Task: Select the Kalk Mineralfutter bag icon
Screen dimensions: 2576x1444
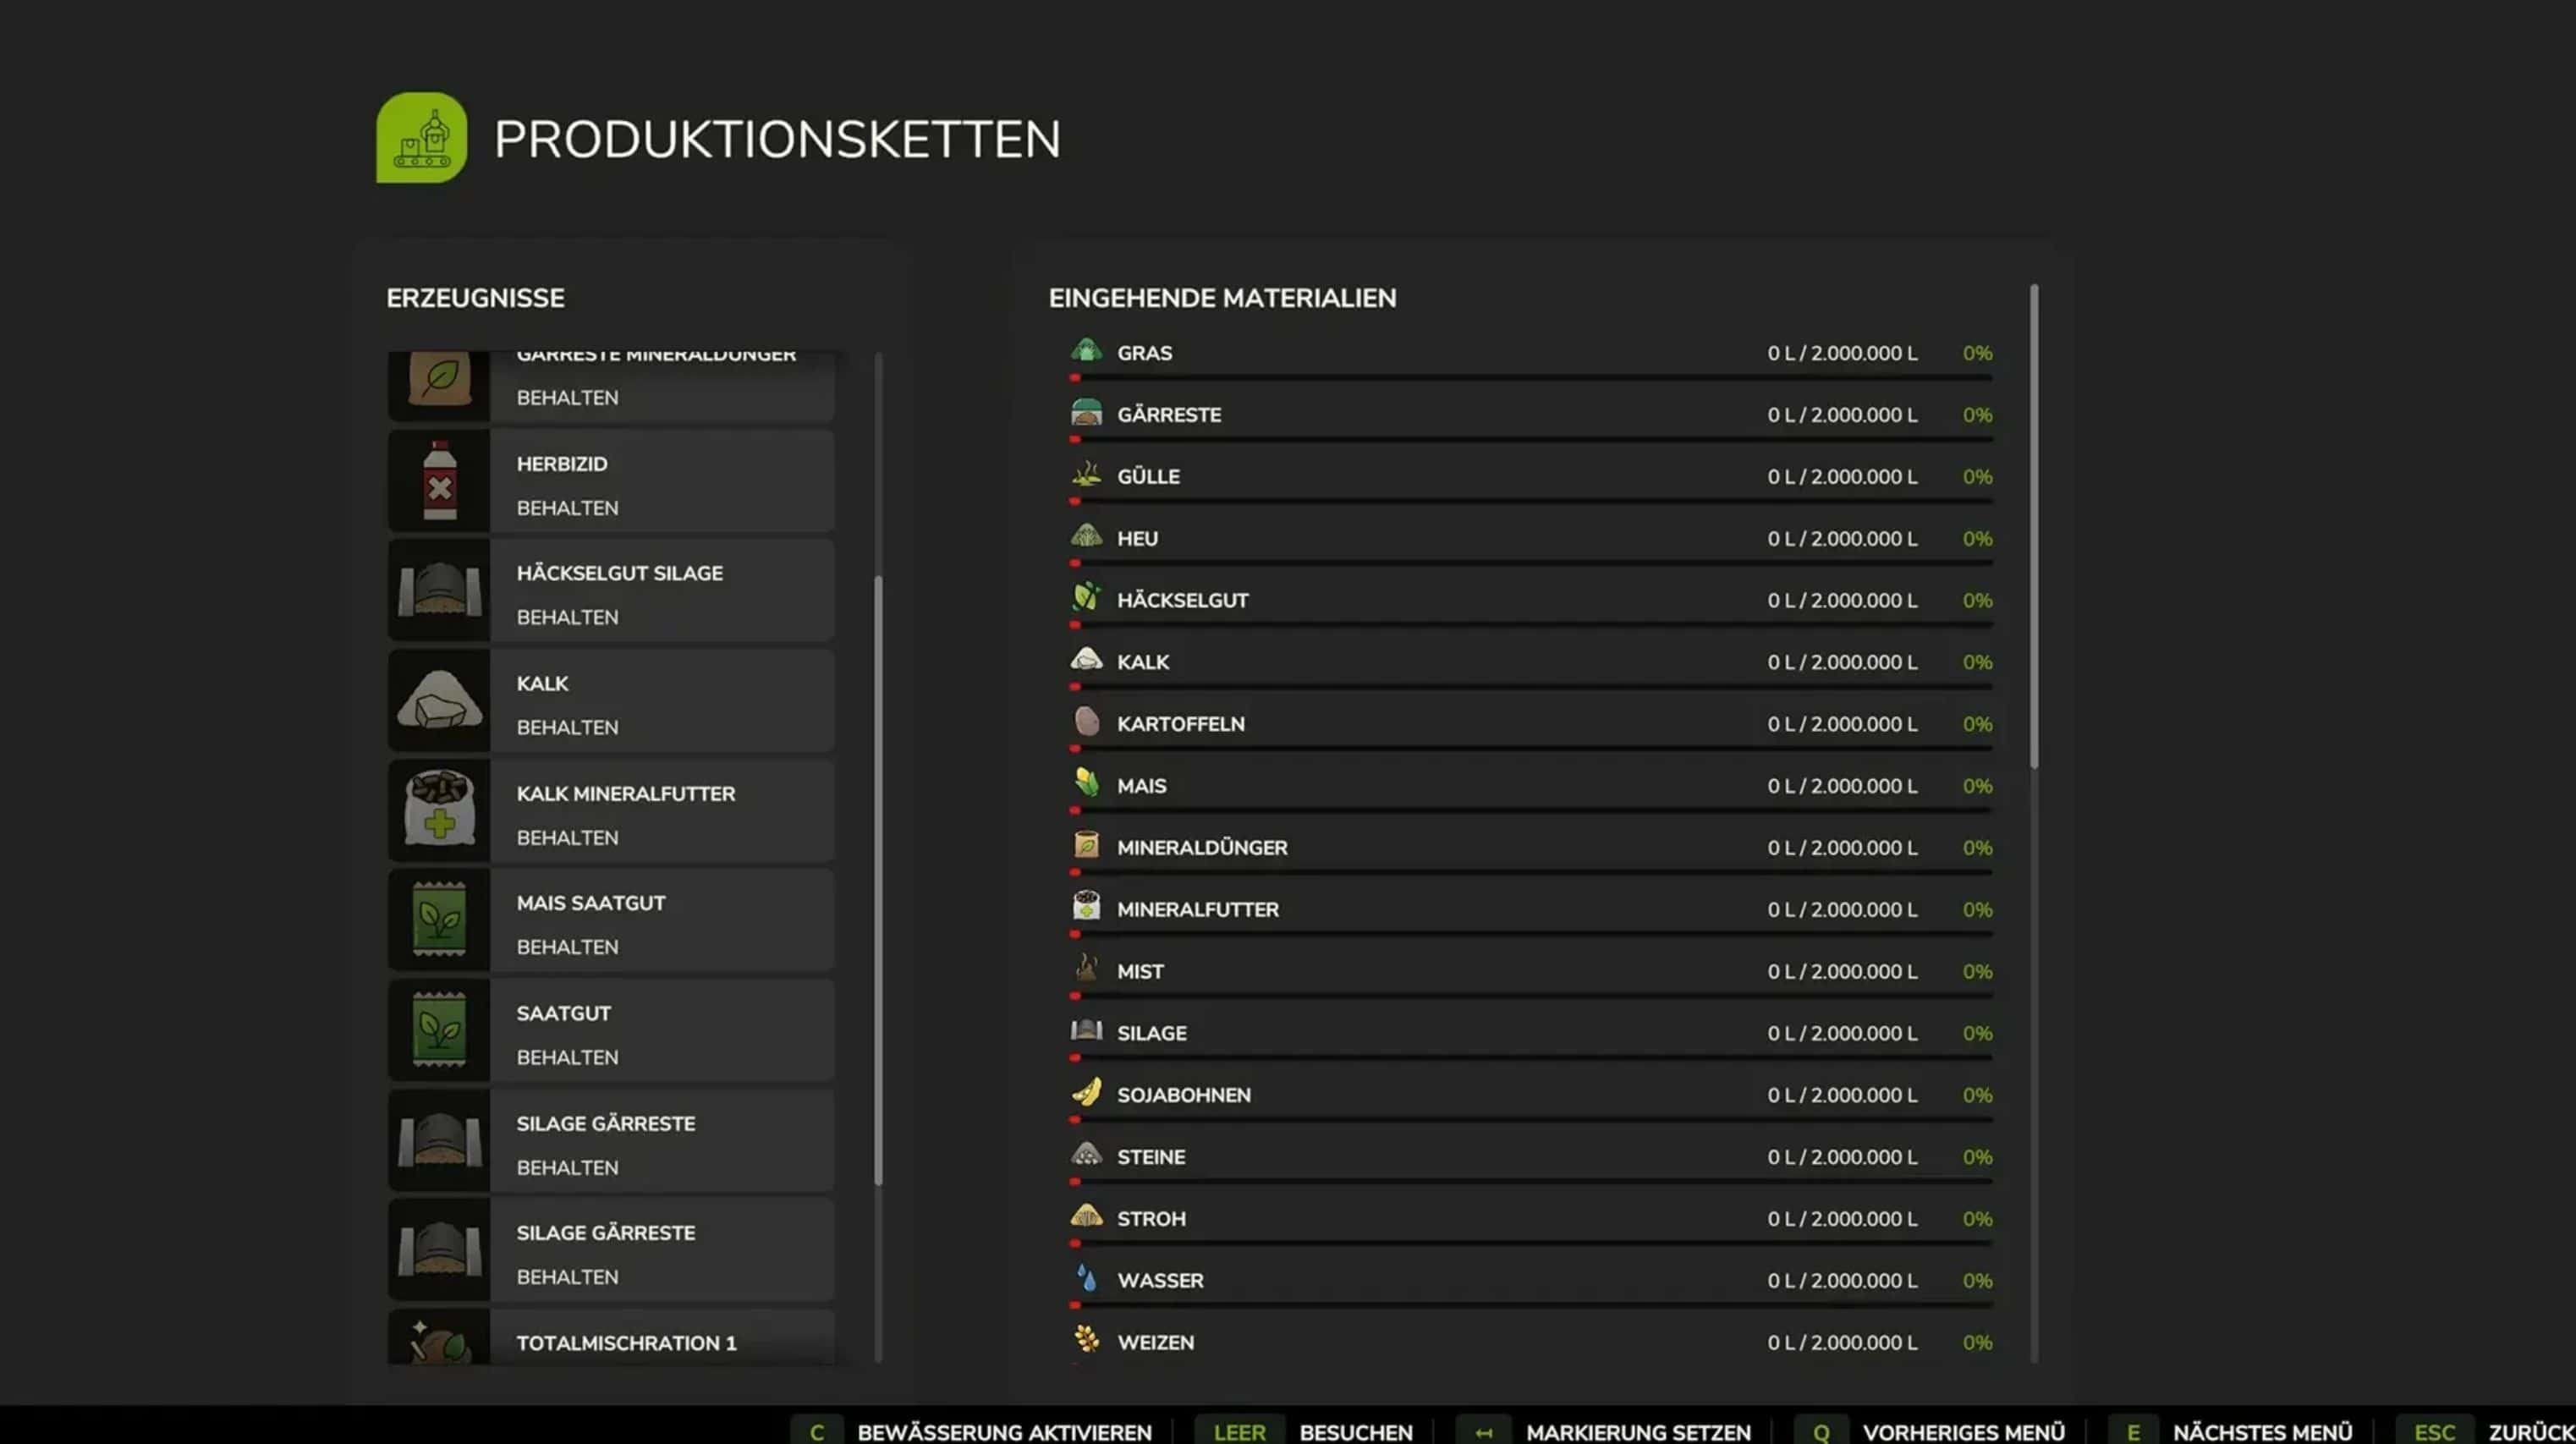Action: [439, 810]
